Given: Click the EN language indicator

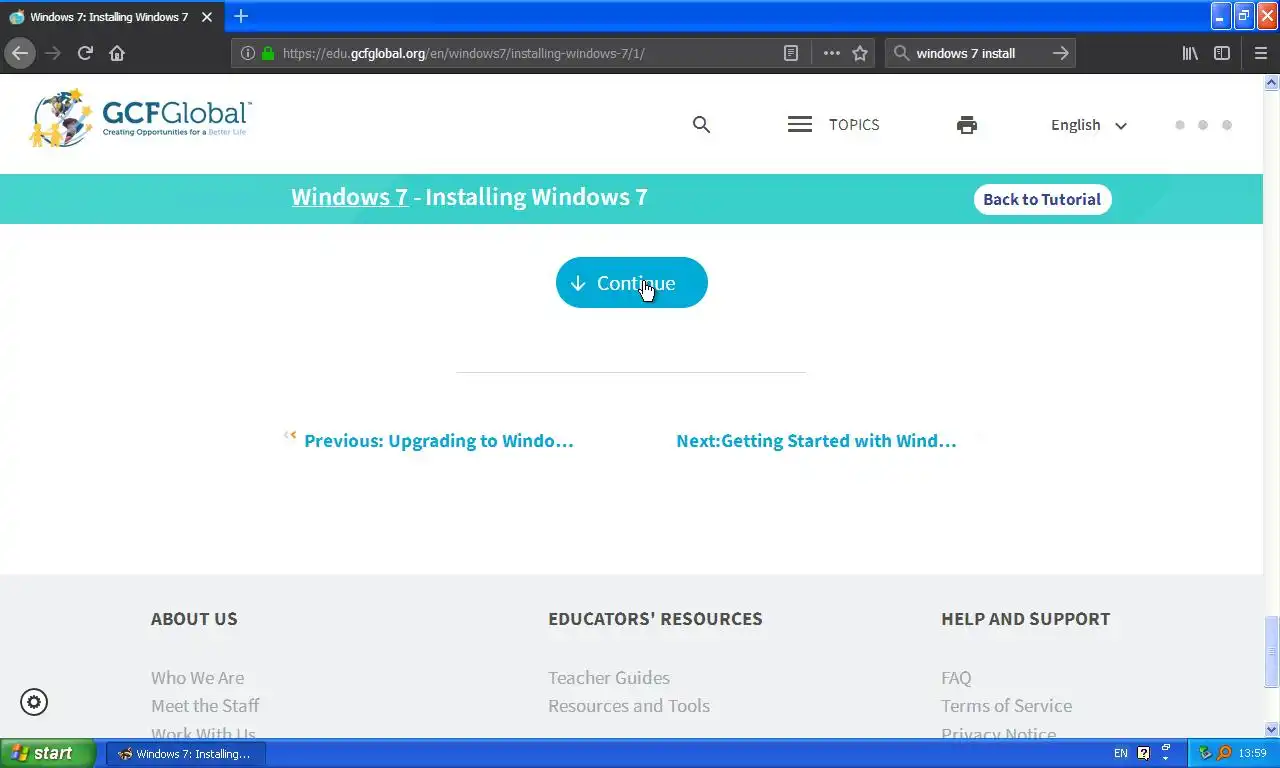Looking at the screenshot, I should (x=1120, y=753).
